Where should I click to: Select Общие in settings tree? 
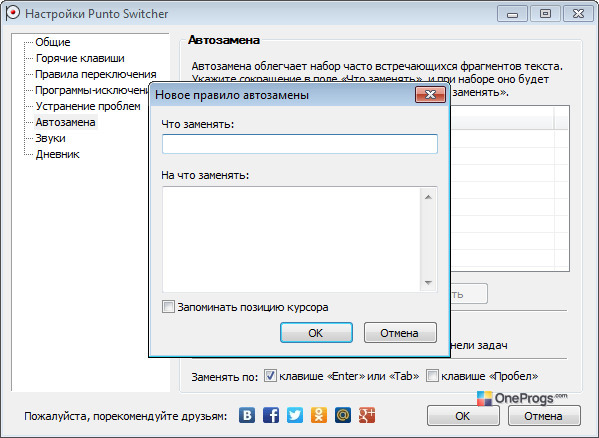(53, 42)
